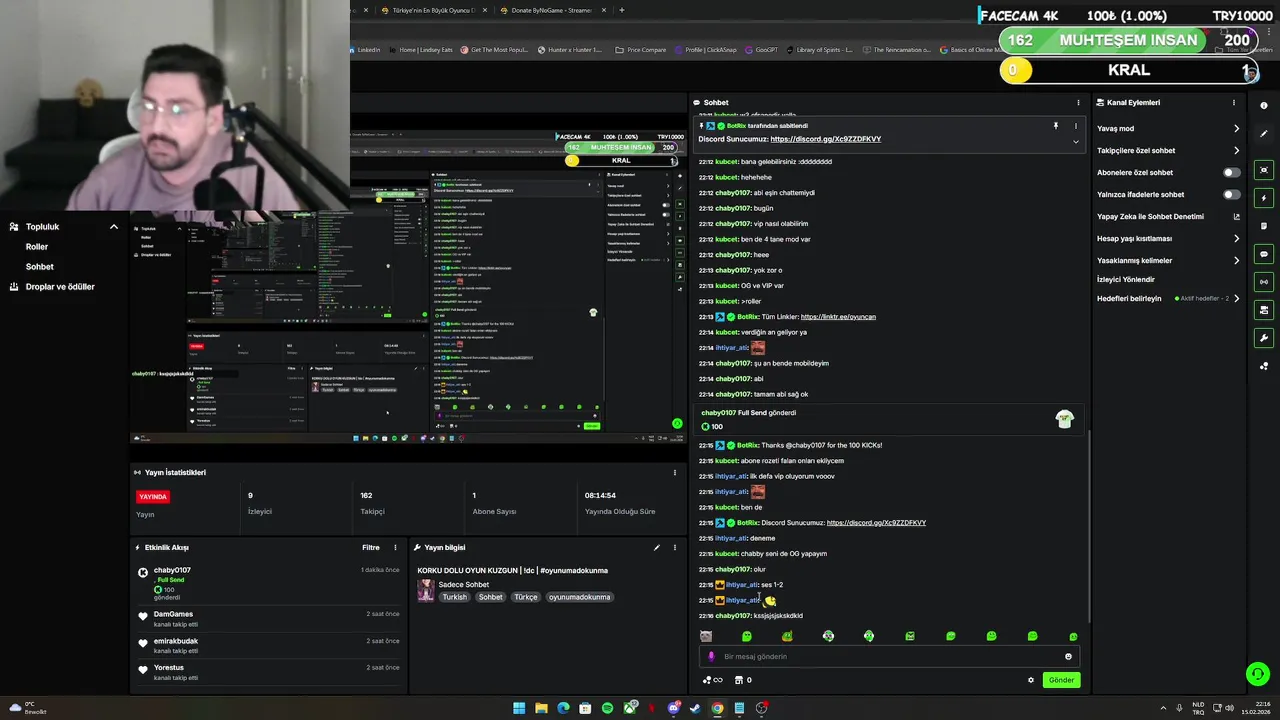Unpin the pinned BotRix message via pin icon
The image size is (1280, 720).
click(x=1055, y=126)
